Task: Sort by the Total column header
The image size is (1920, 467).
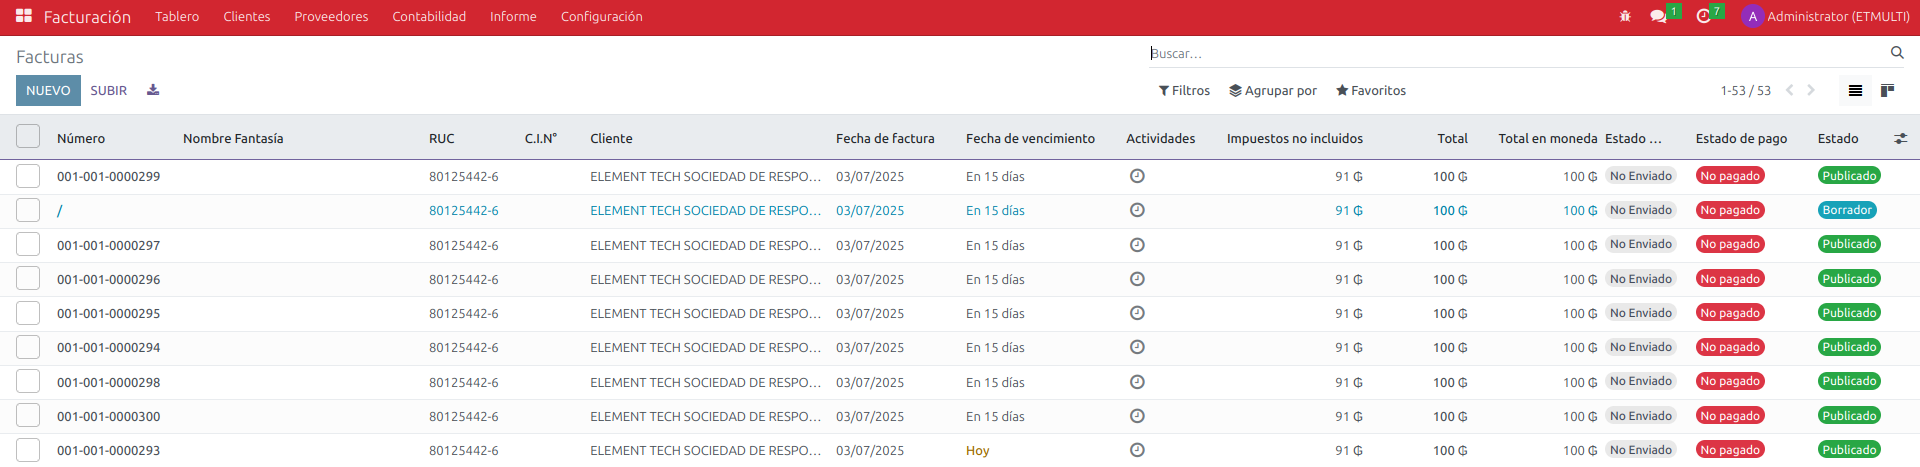Action: [1452, 138]
